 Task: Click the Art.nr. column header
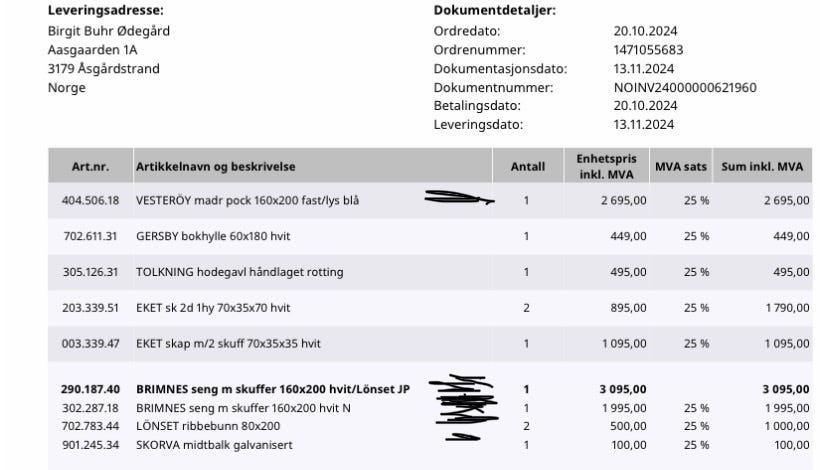(x=84, y=166)
